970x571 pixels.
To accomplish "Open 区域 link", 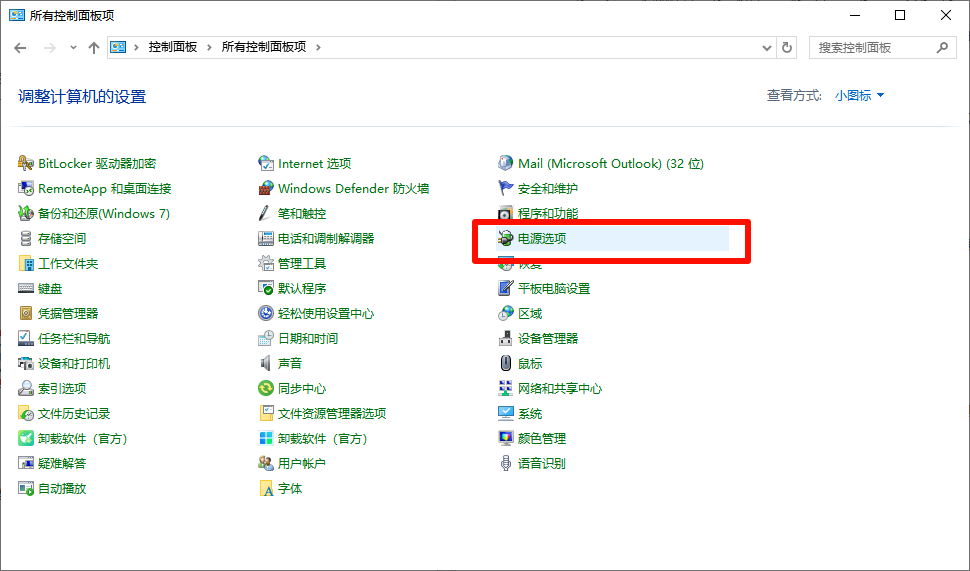I will point(530,314).
